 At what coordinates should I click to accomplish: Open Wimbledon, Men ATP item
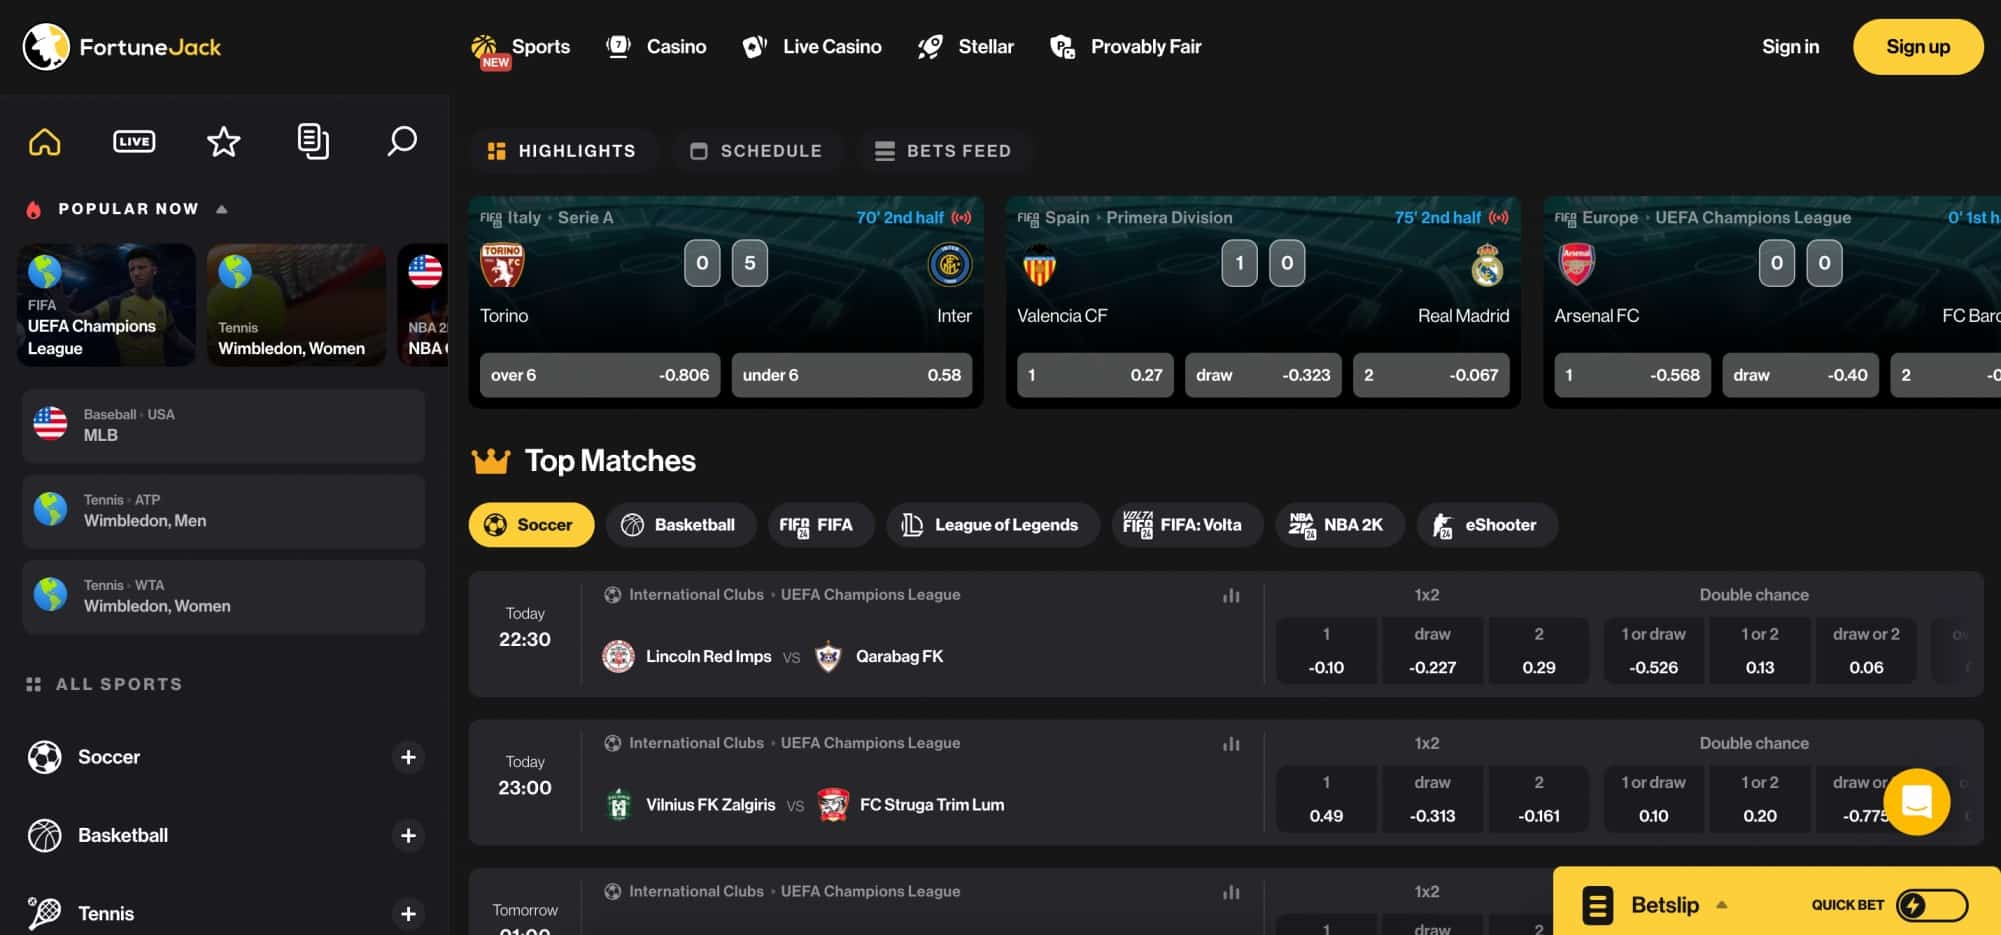click(223, 511)
